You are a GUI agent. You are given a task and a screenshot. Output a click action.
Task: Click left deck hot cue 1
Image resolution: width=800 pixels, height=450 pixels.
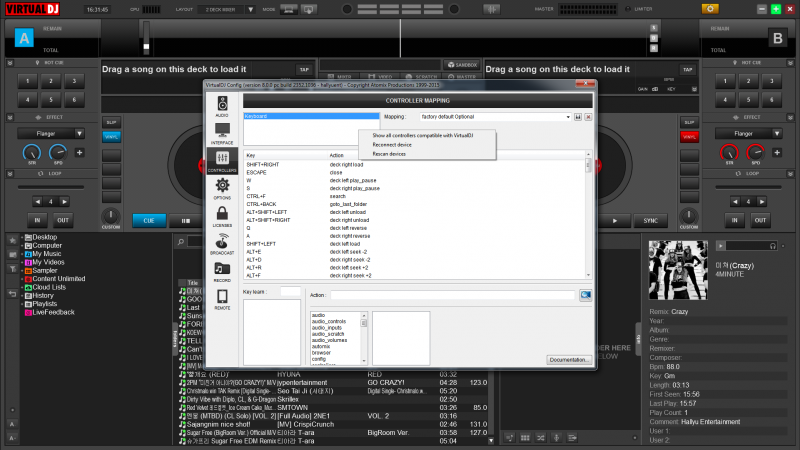click(x=28, y=81)
